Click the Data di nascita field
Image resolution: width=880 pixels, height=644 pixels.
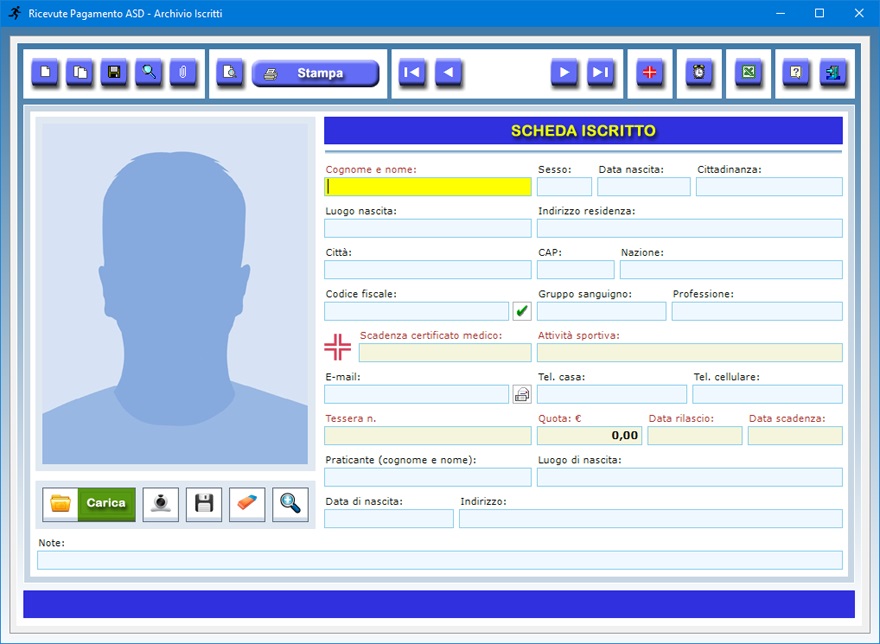tap(389, 519)
